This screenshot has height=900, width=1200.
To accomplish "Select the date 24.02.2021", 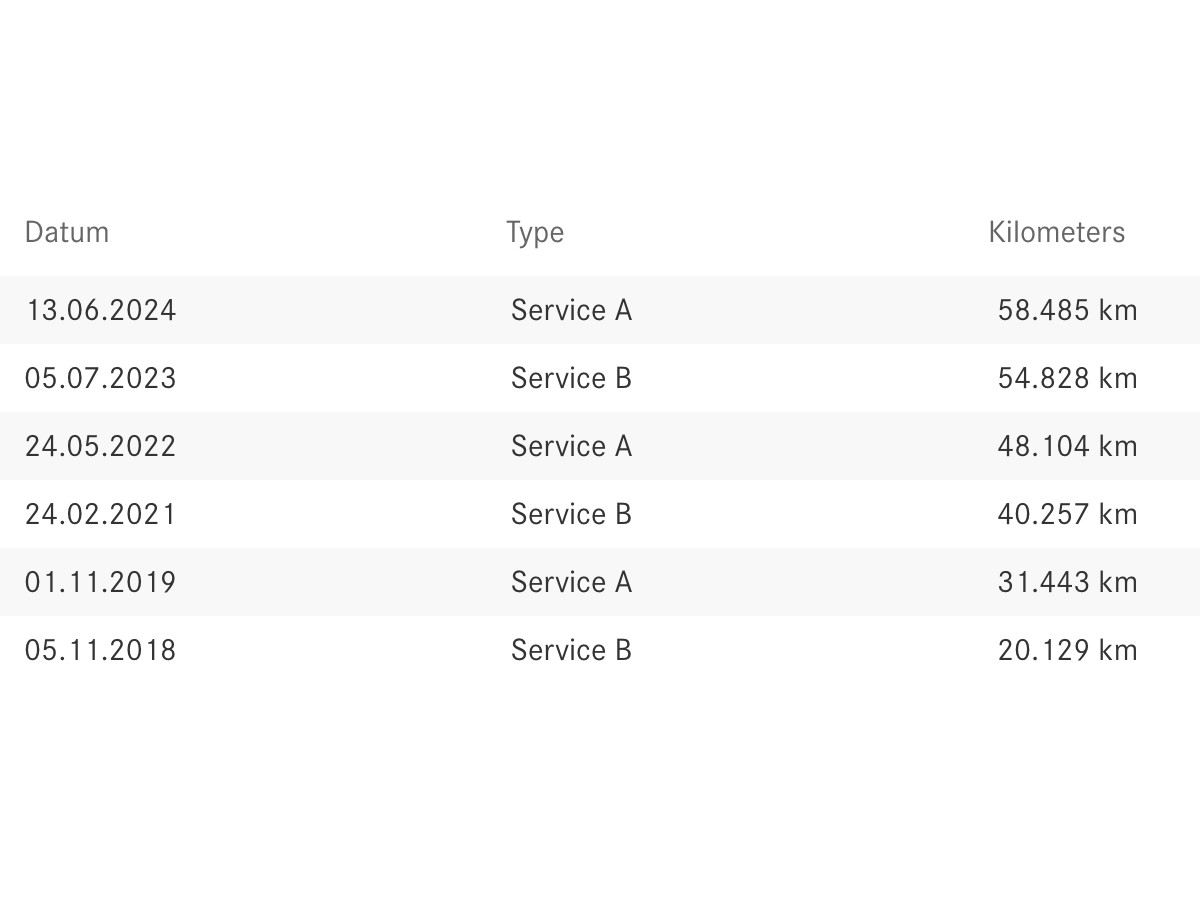I will pyautogui.click(x=100, y=514).
